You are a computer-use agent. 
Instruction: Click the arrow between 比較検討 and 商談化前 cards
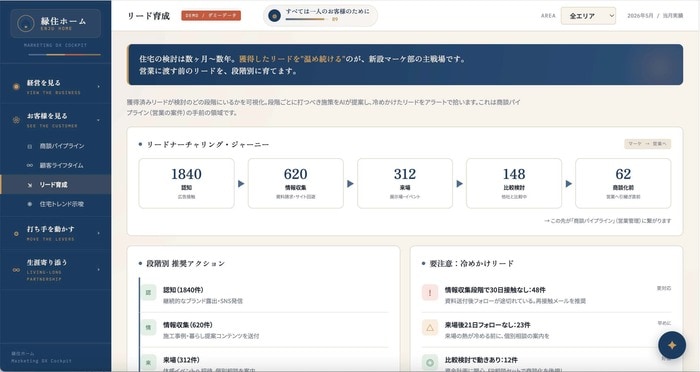(x=569, y=184)
